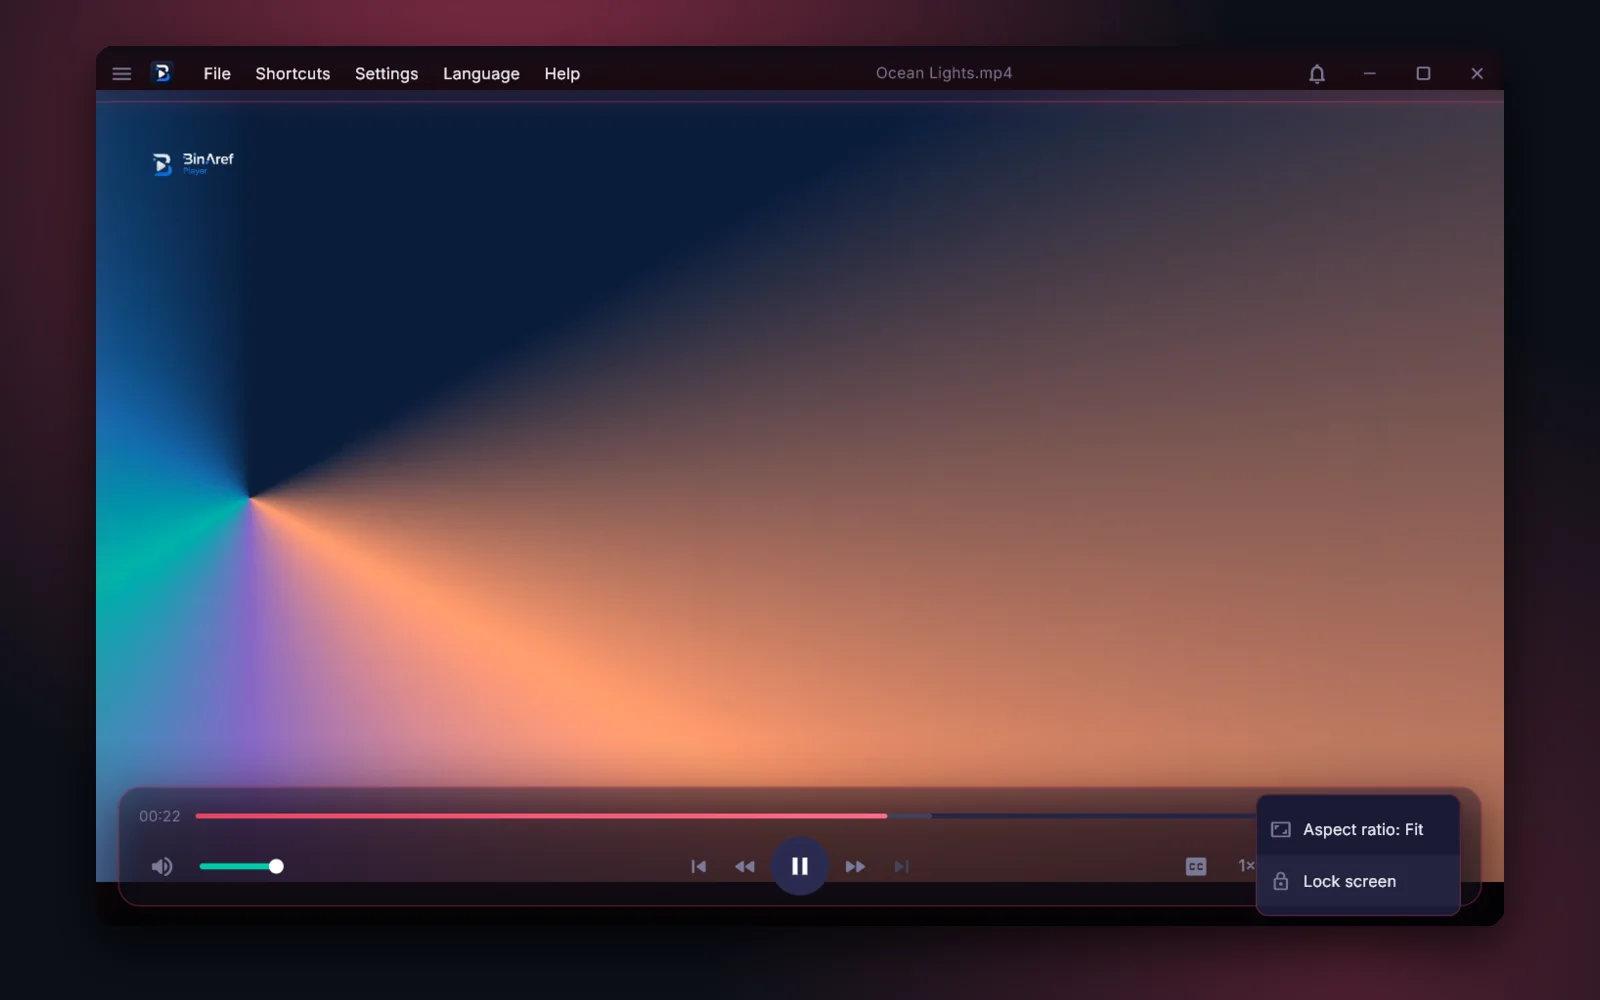The height and width of the screenshot is (1000, 1600).
Task: Open the Settings menu
Action: pos(386,74)
